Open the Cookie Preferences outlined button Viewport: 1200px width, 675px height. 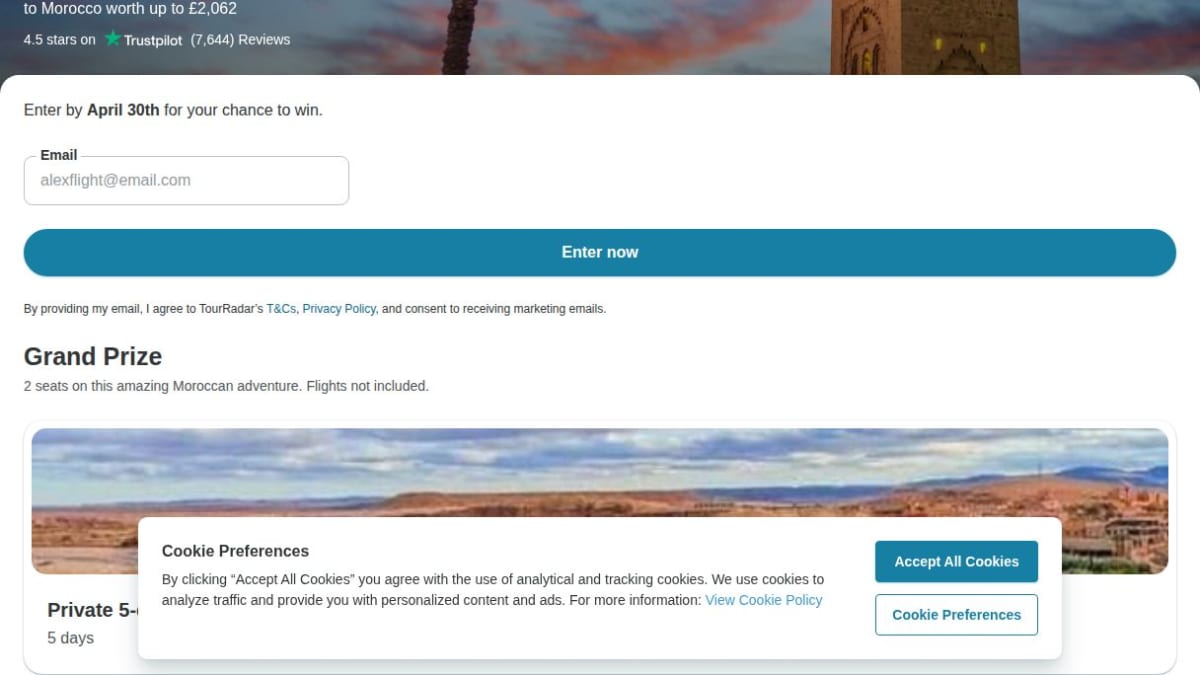coord(956,615)
